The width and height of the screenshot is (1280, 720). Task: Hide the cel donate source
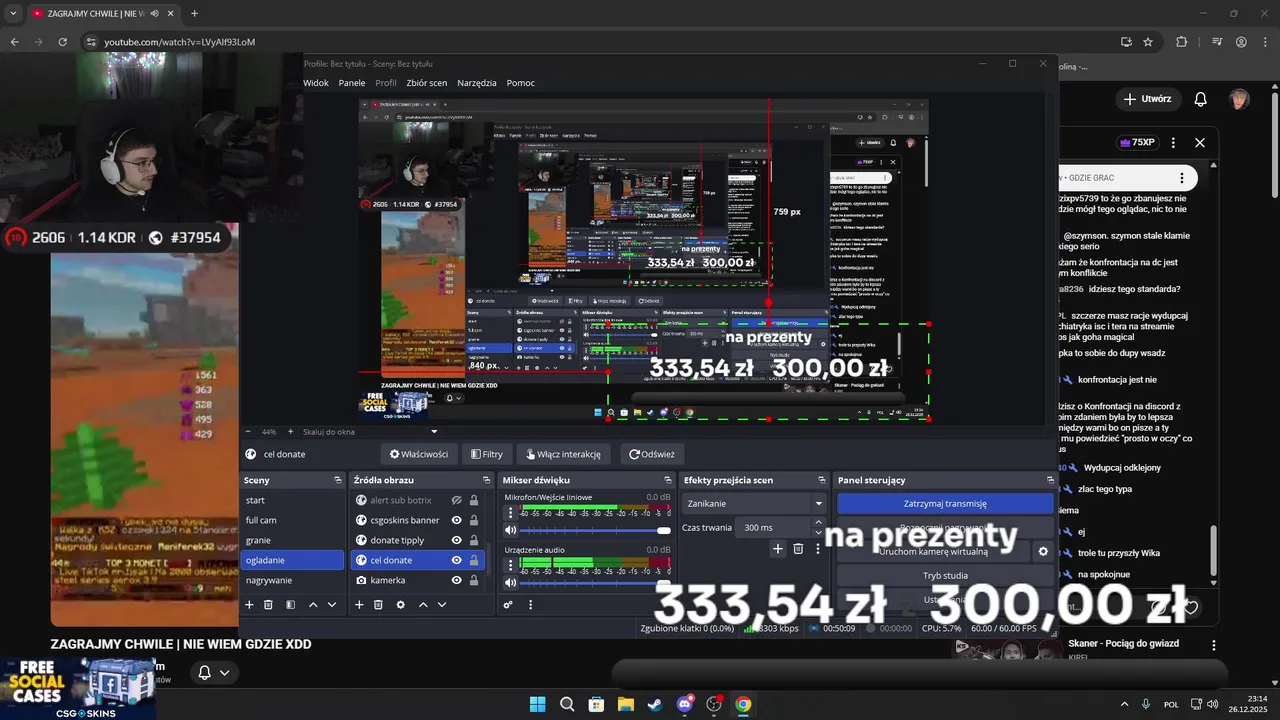coord(456,560)
